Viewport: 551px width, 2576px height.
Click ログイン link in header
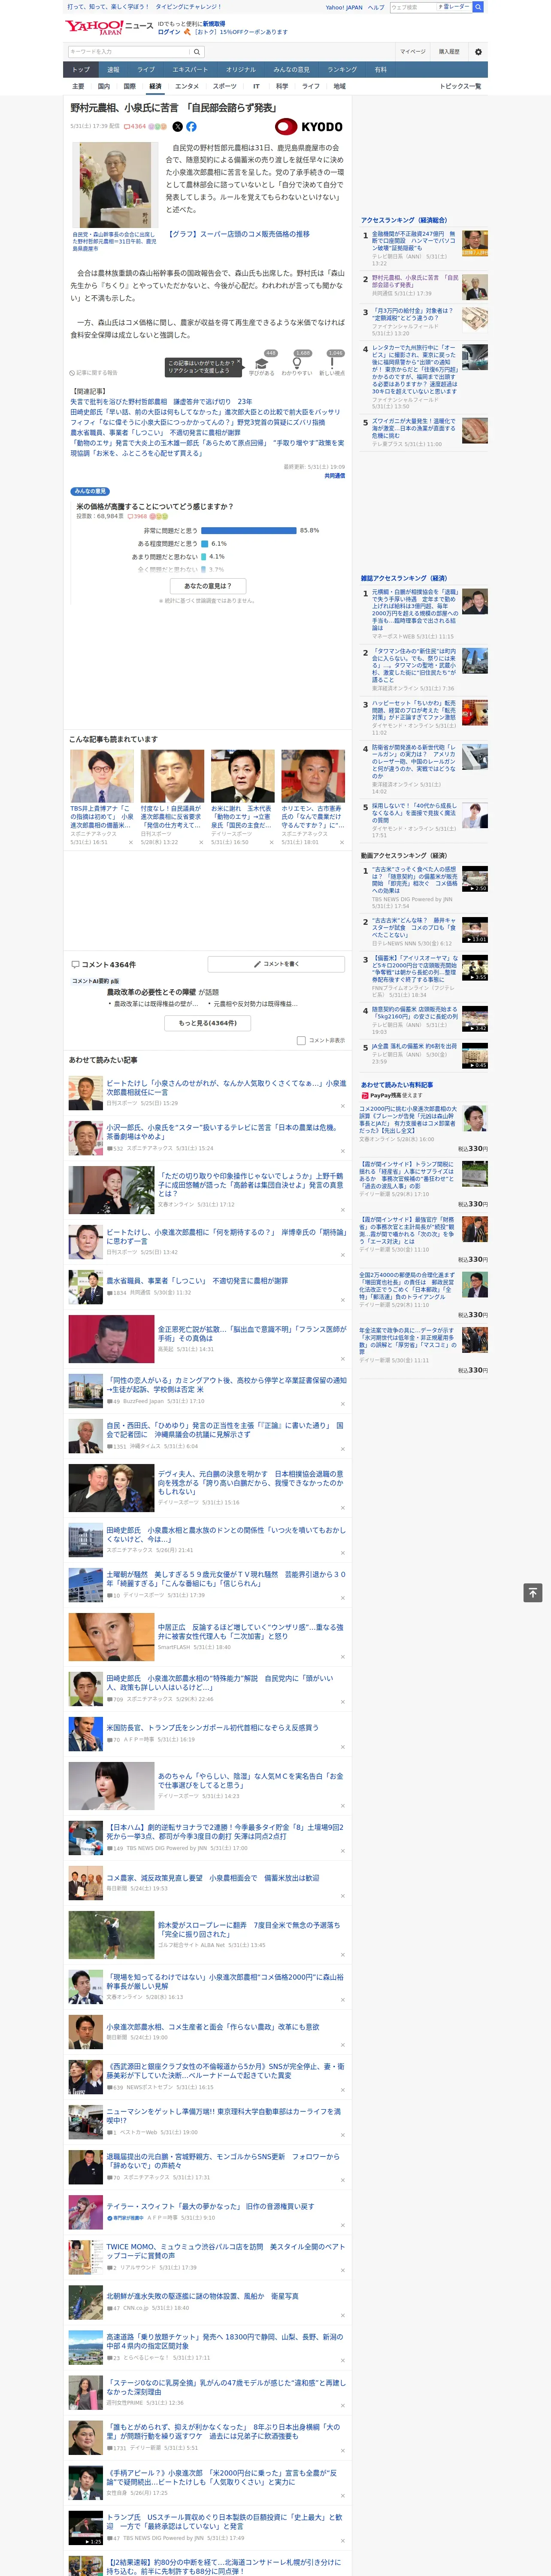coord(169,32)
